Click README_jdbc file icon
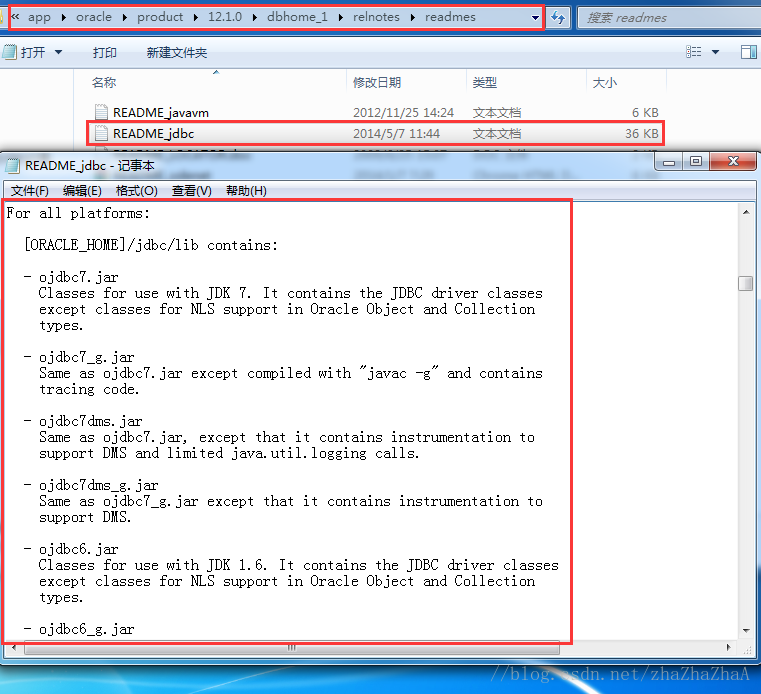 tap(101, 133)
